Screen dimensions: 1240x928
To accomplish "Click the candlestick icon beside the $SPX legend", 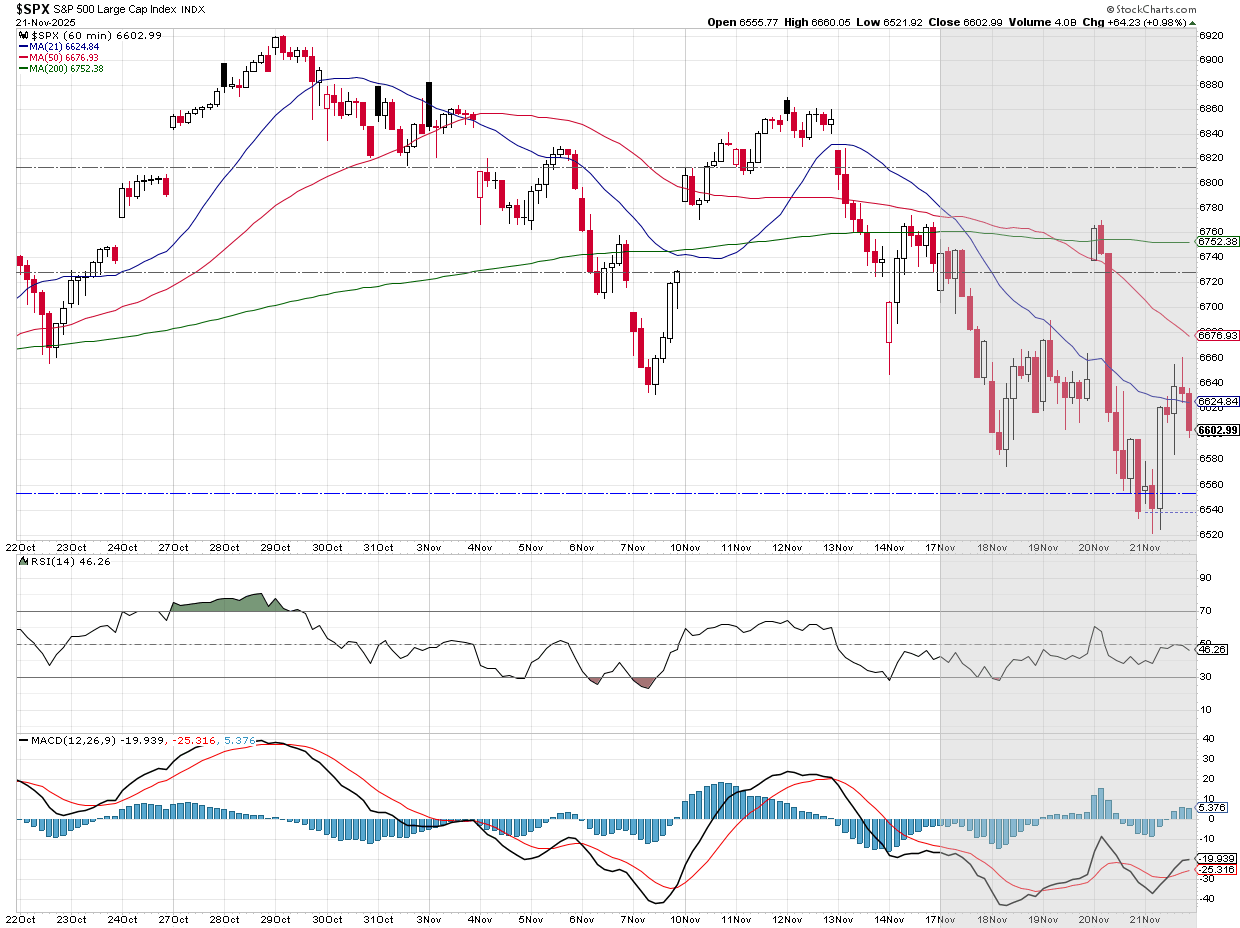I will 21,35.
